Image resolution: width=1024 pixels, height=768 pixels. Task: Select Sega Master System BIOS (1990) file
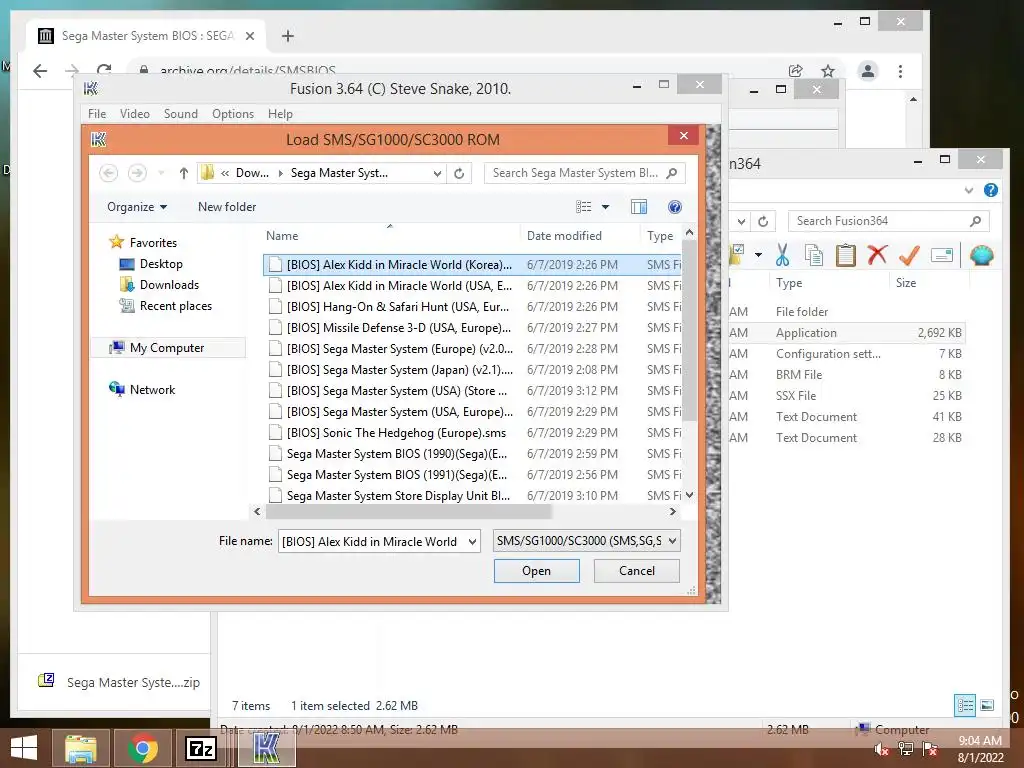(396, 454)
